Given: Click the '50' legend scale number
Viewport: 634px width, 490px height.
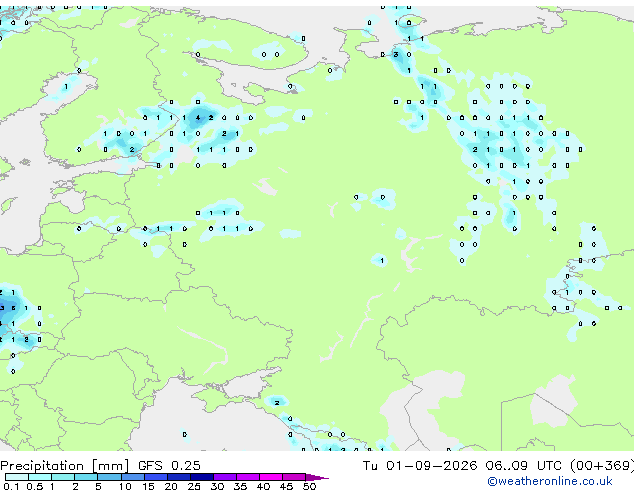Looking at the screenshot, I should (x=309, y=486).
